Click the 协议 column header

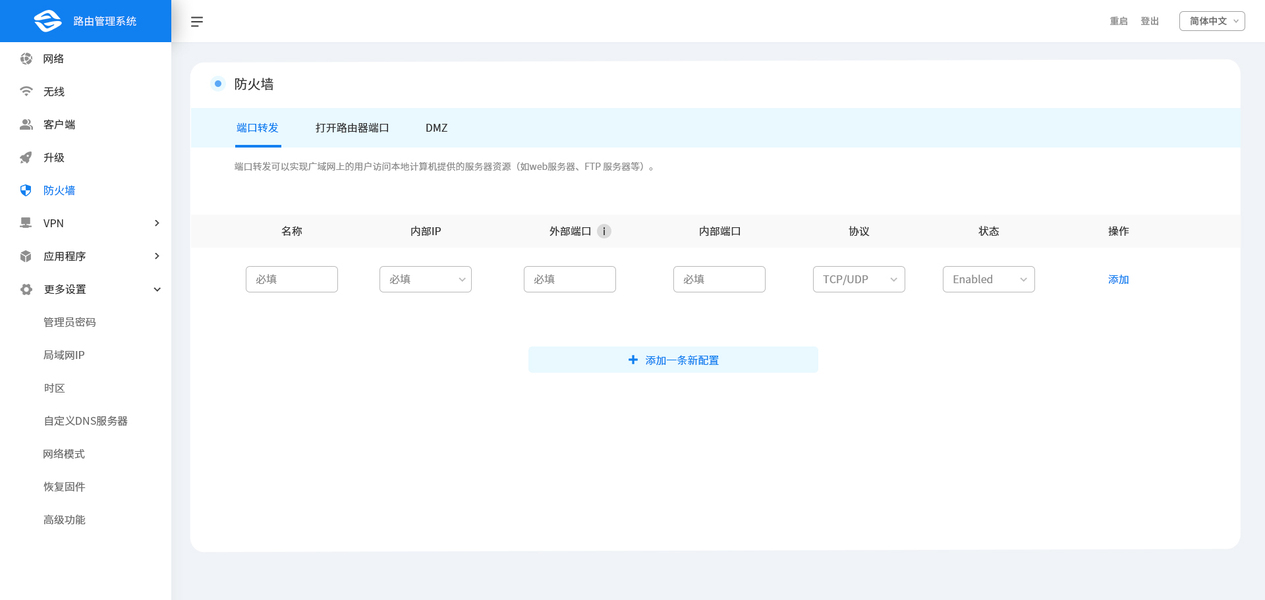click(x=859, y=231)
